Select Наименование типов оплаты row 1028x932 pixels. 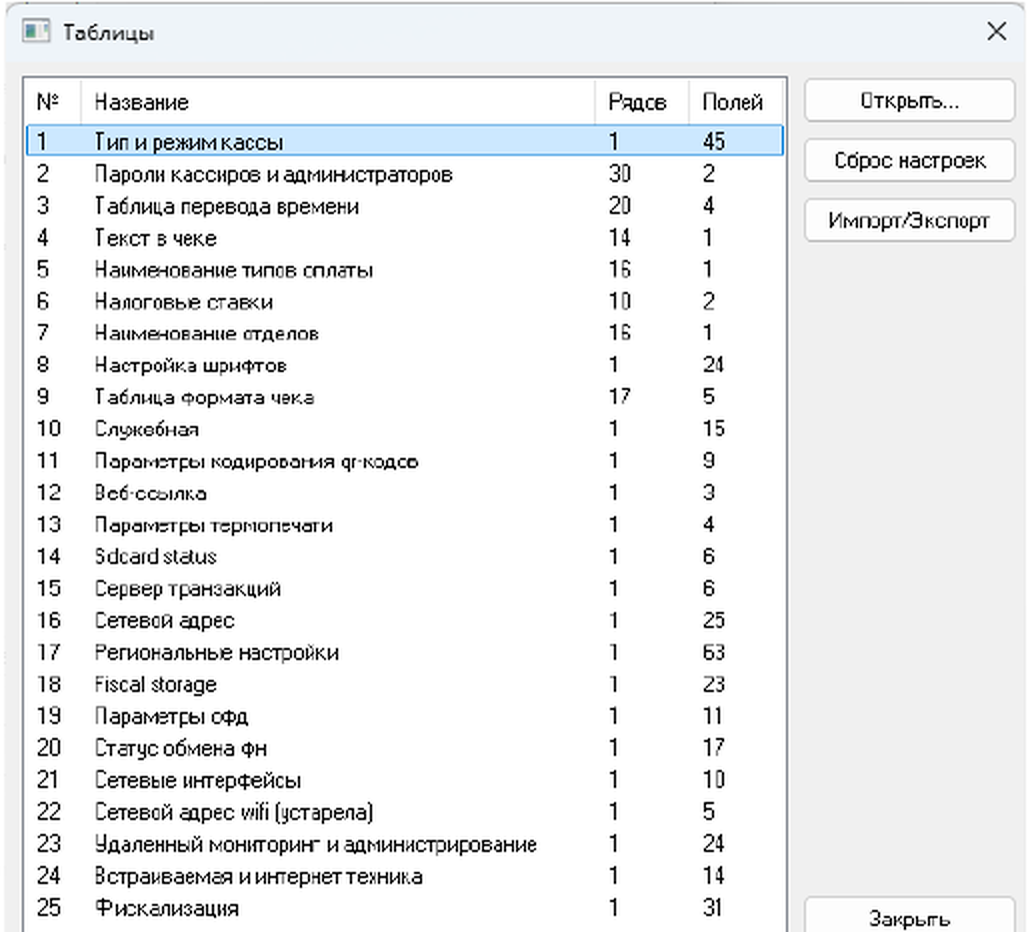pos(405,269)
